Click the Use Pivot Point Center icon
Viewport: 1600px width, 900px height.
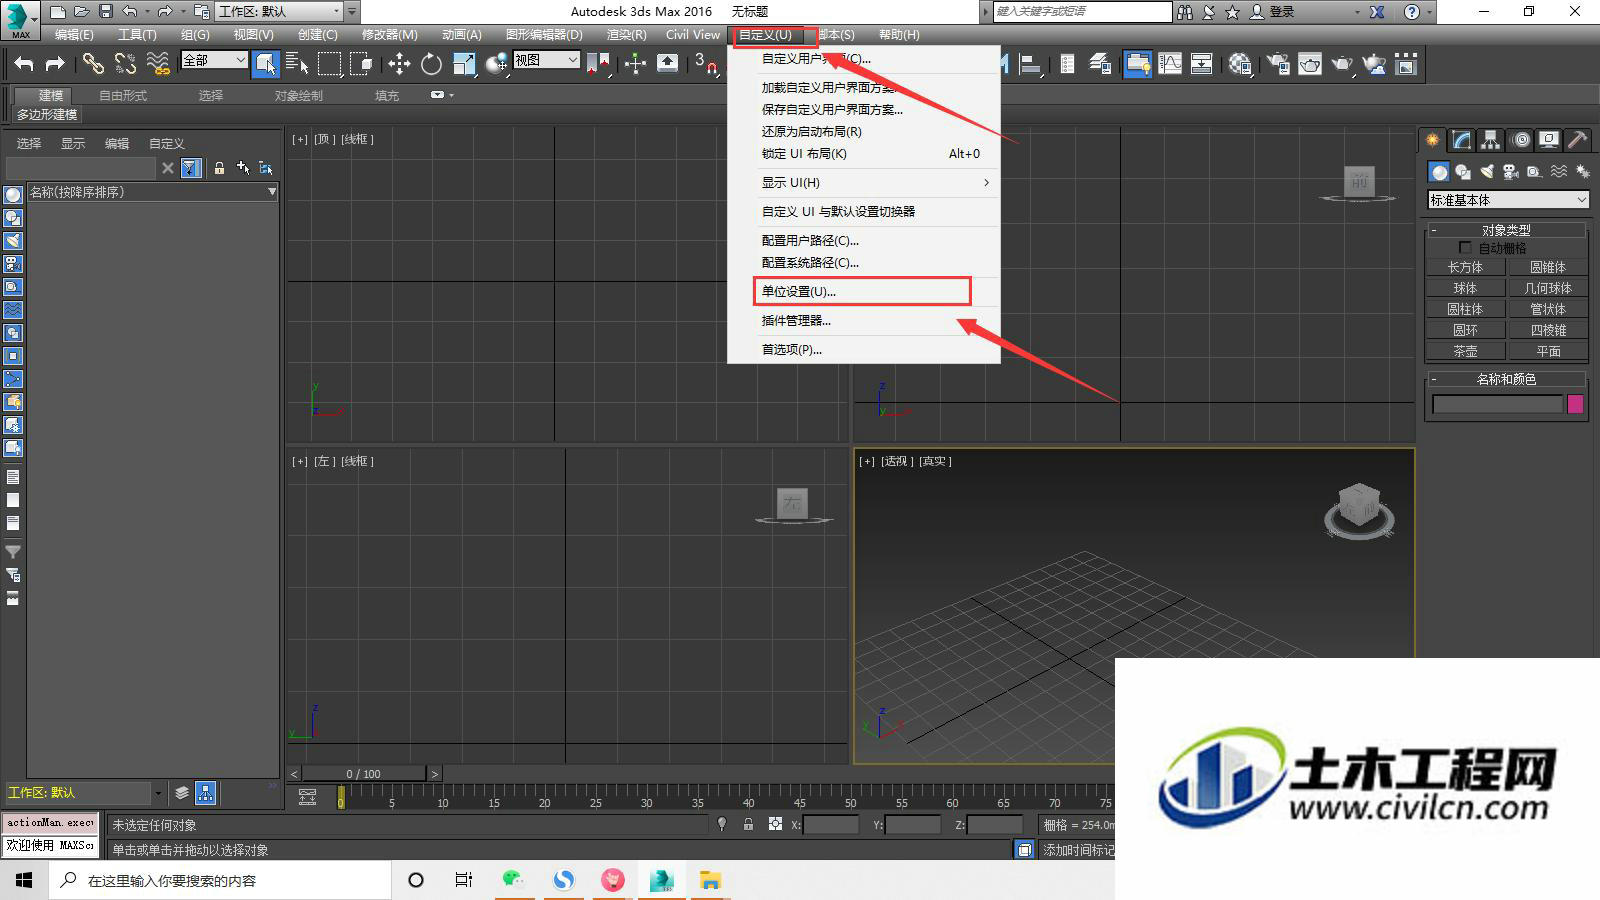[598, 64]
